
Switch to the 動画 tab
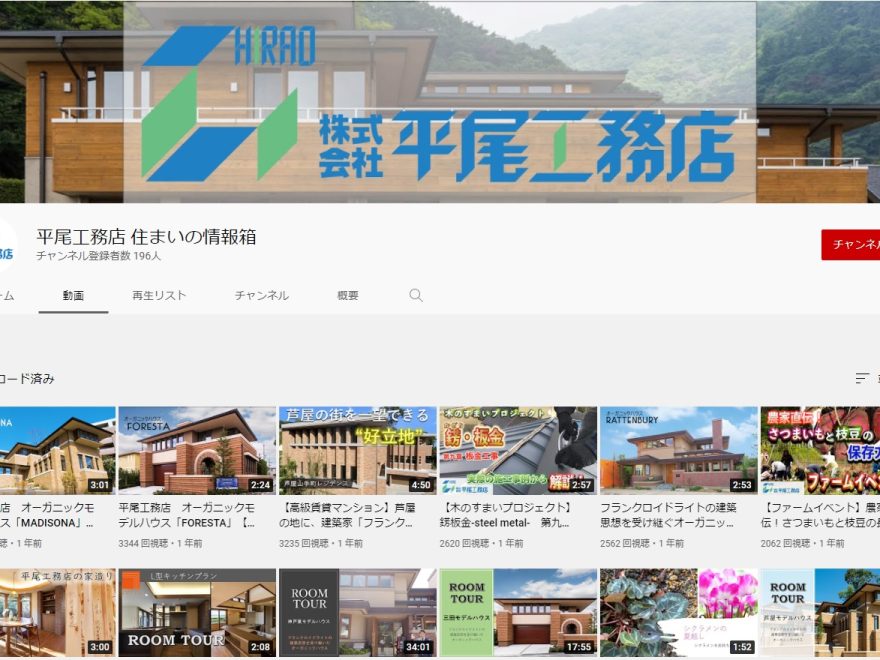[x=74, y=295]
